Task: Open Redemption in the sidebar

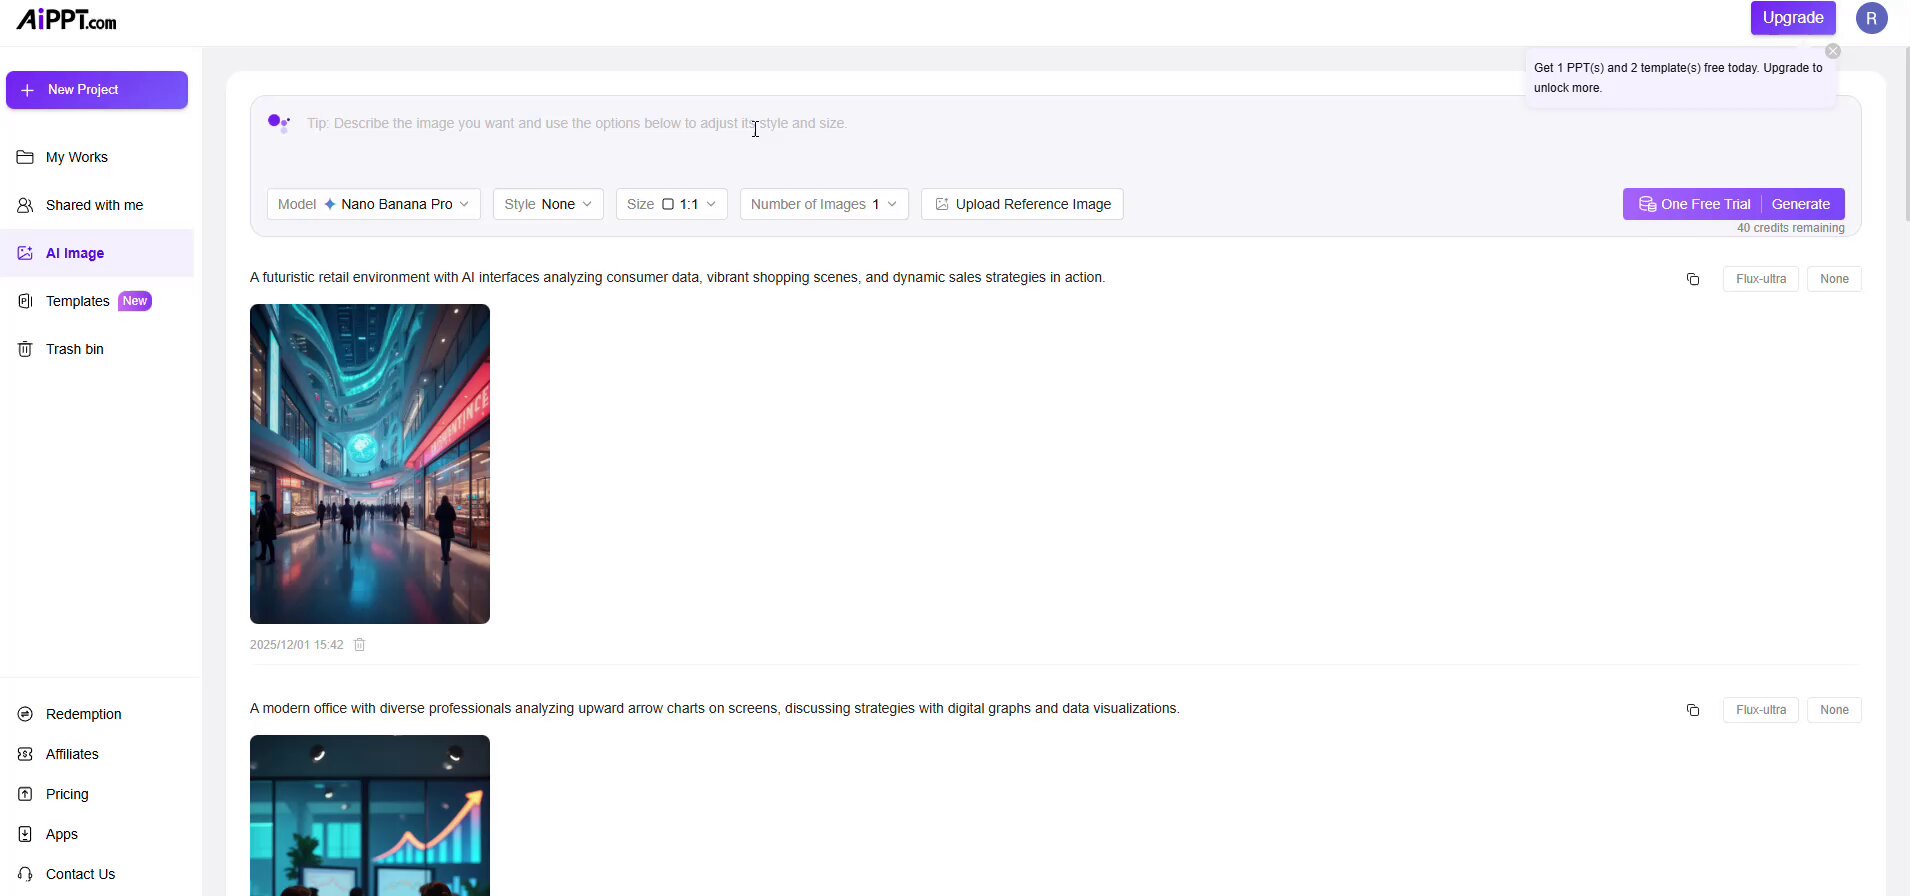Action: pos(83,714)
